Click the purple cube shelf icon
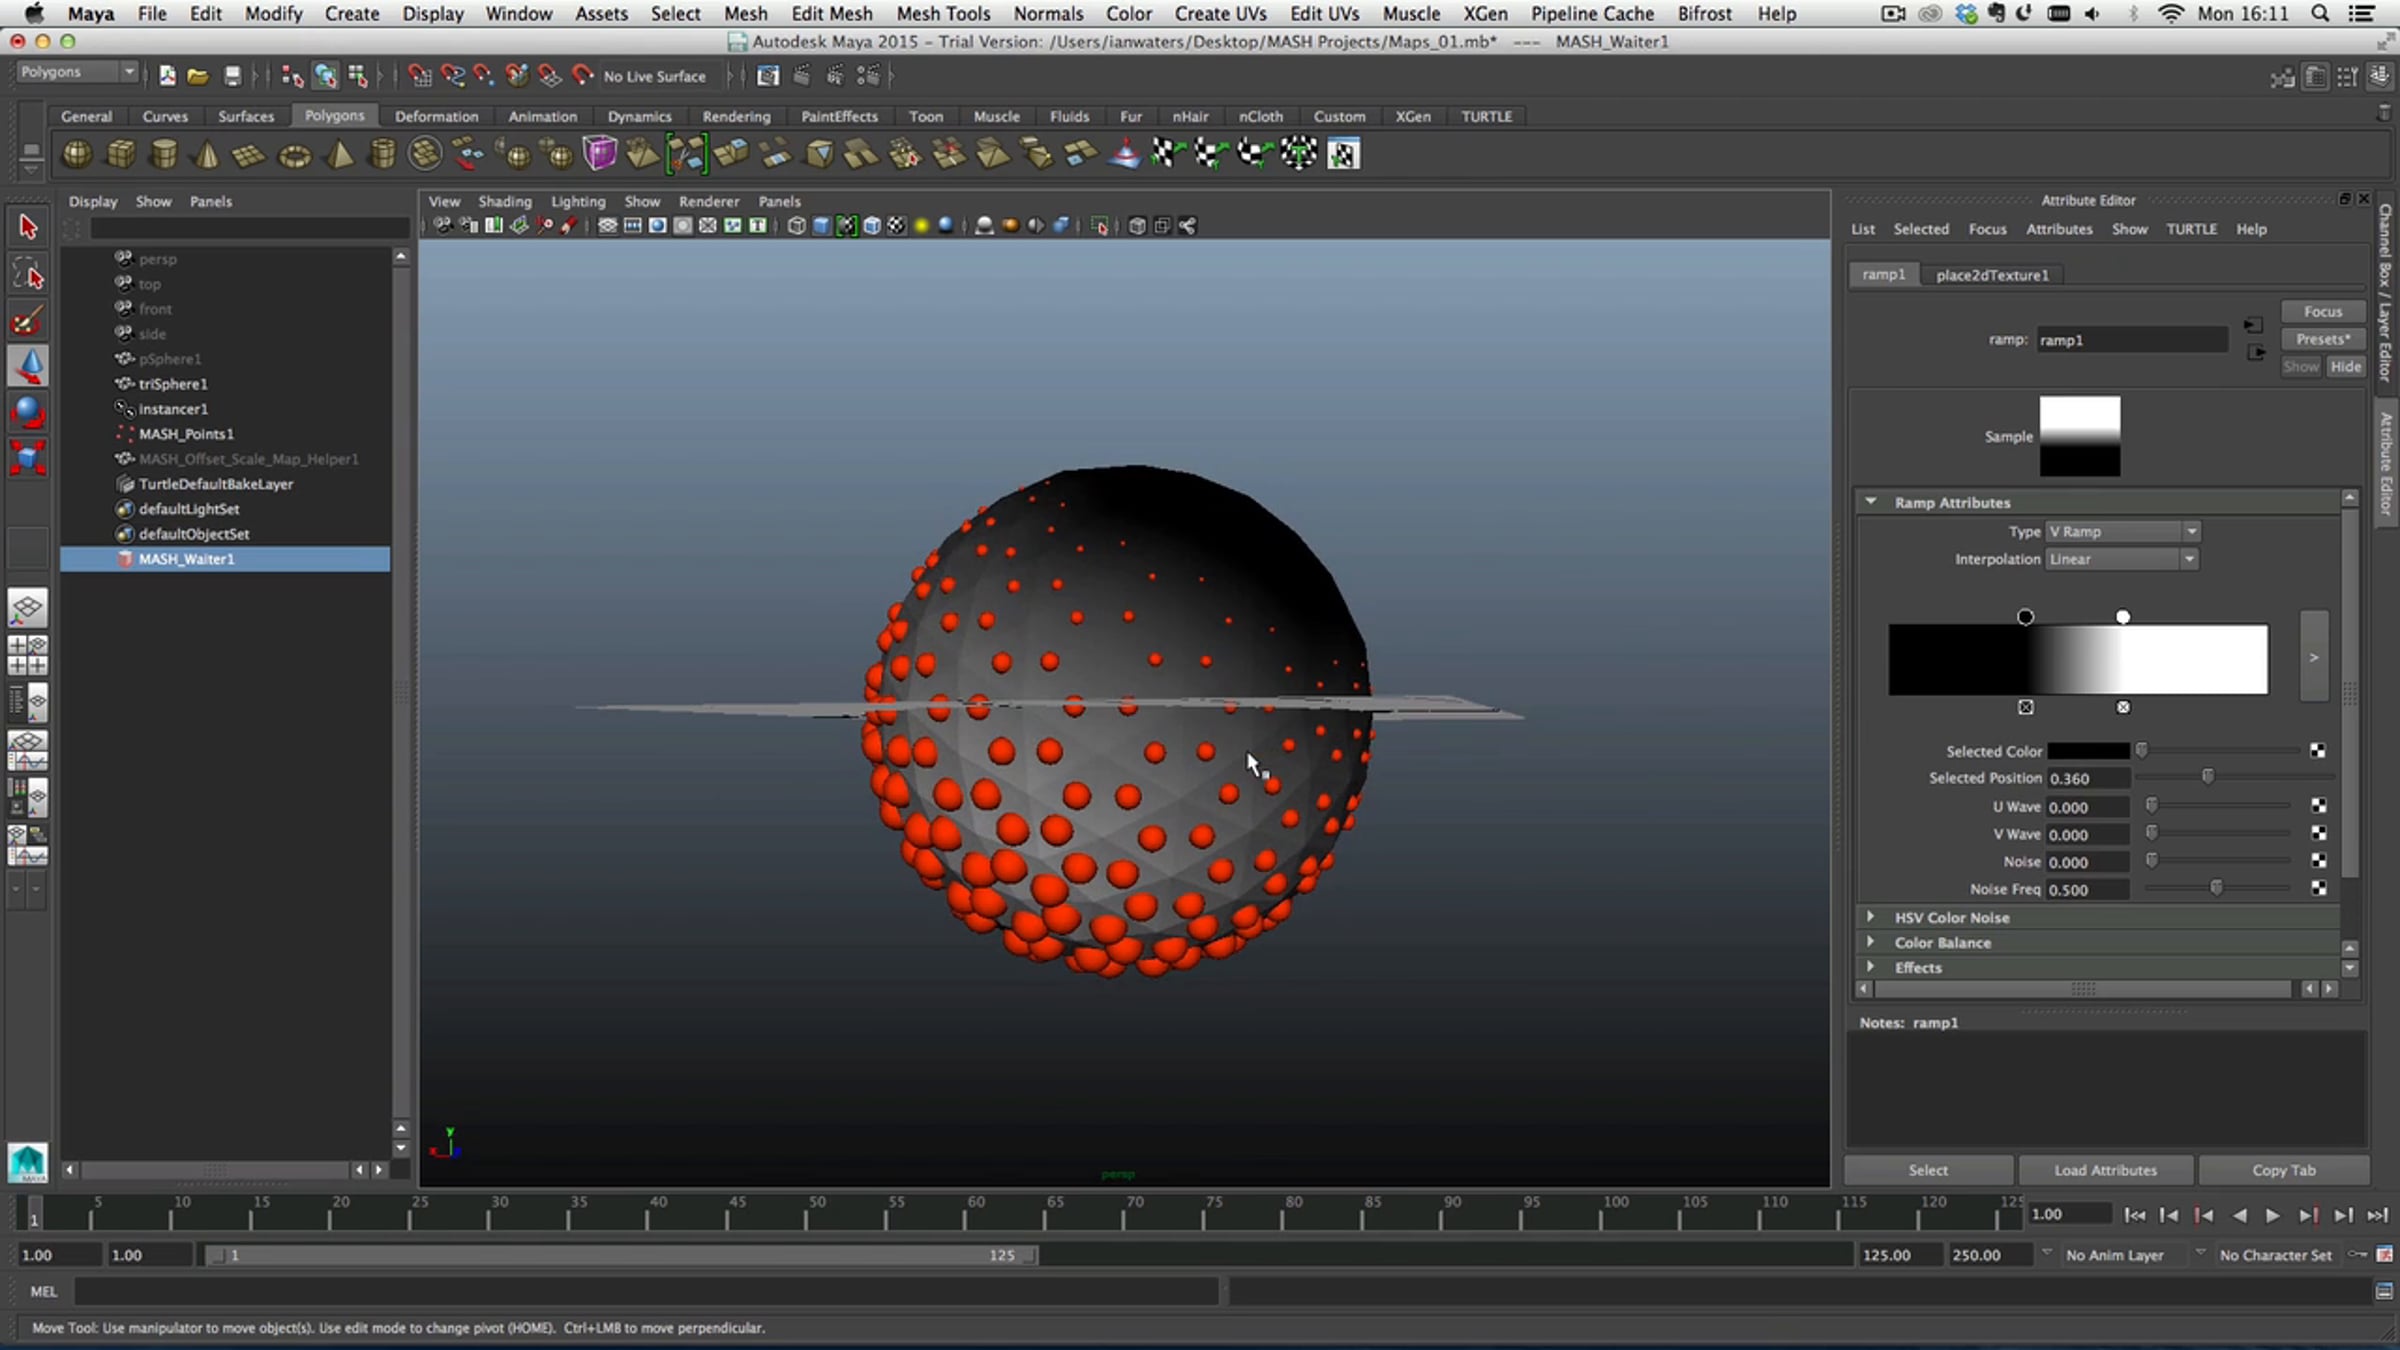 (600, 154)
